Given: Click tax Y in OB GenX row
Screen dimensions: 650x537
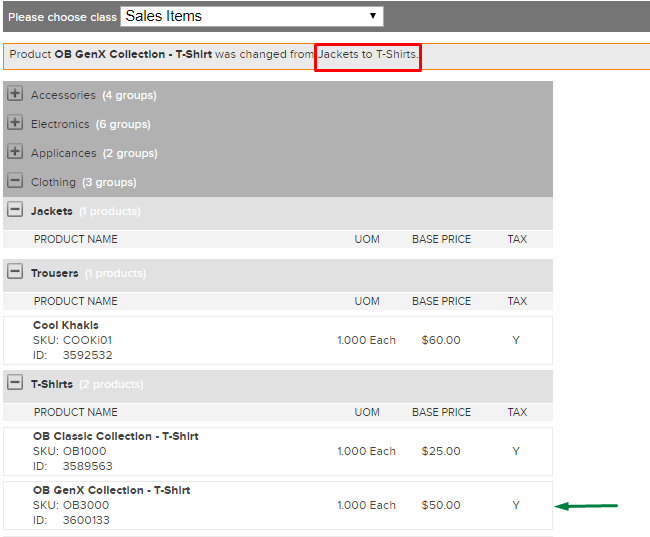Looking at the screenshot, I should coord(516,505).
